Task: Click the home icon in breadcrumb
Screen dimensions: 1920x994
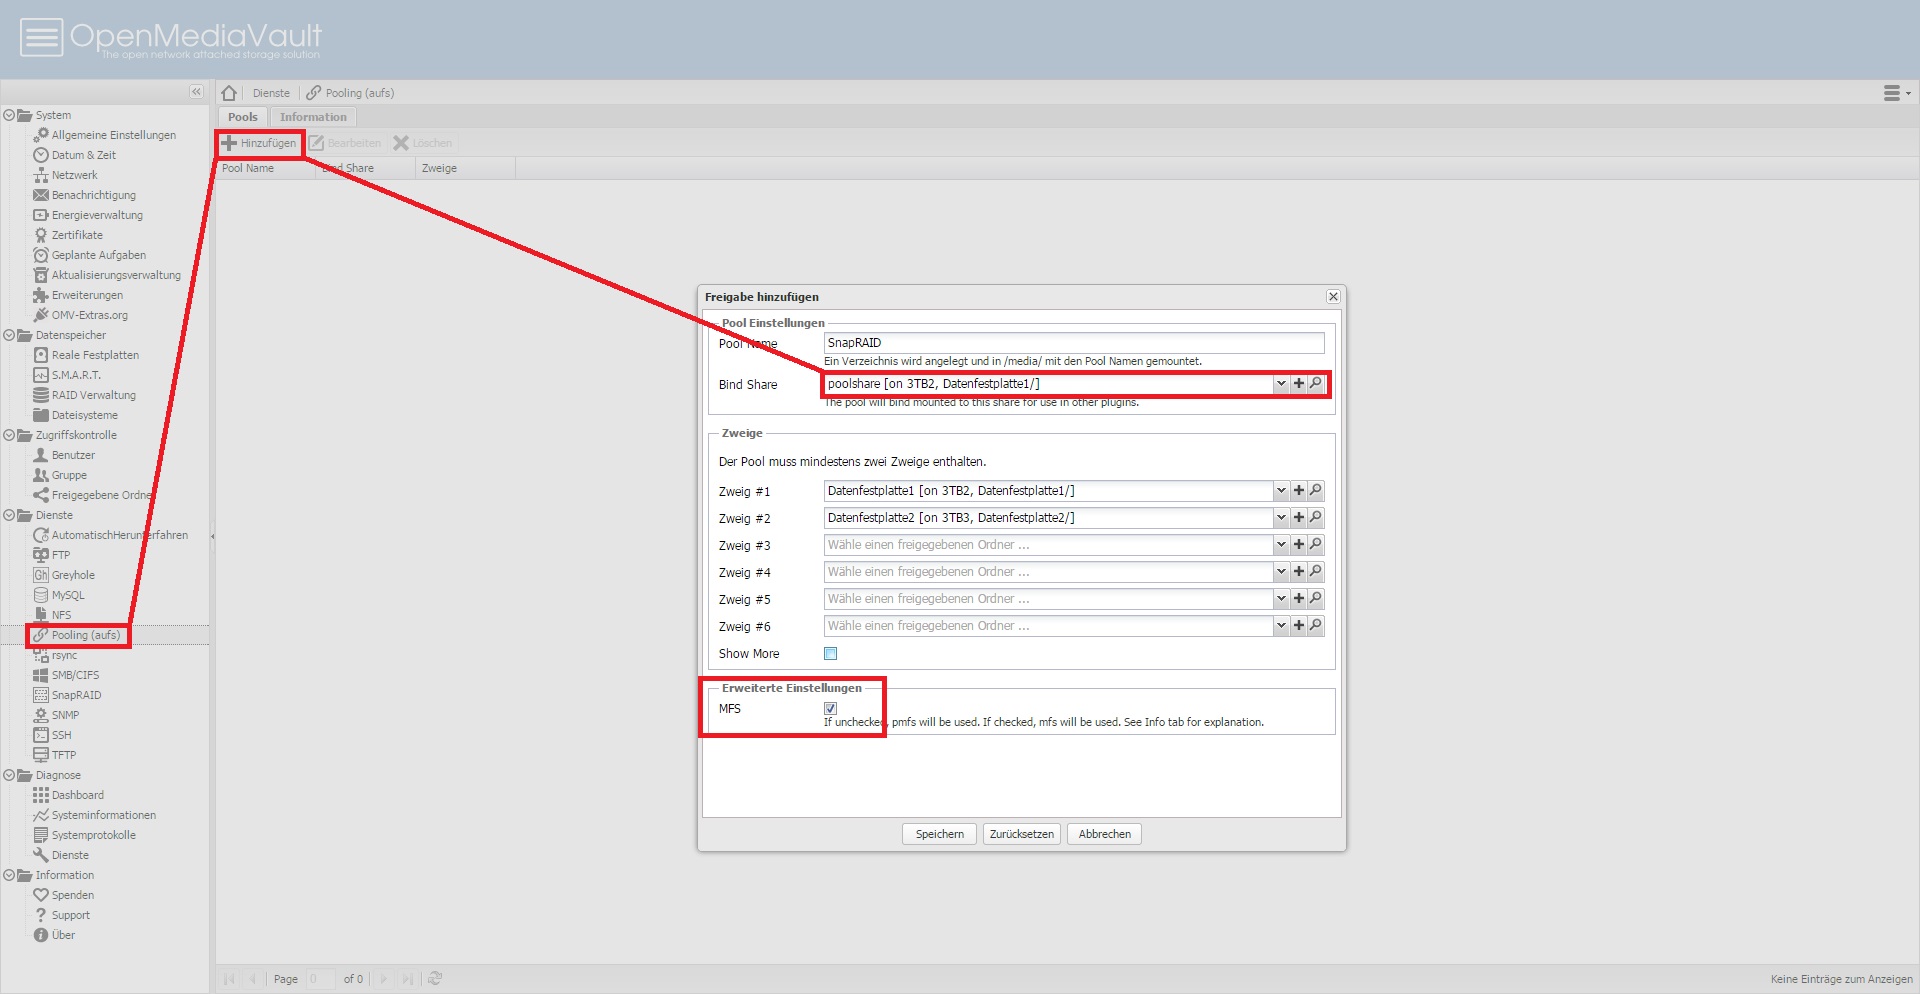Action: click(229, 93)
